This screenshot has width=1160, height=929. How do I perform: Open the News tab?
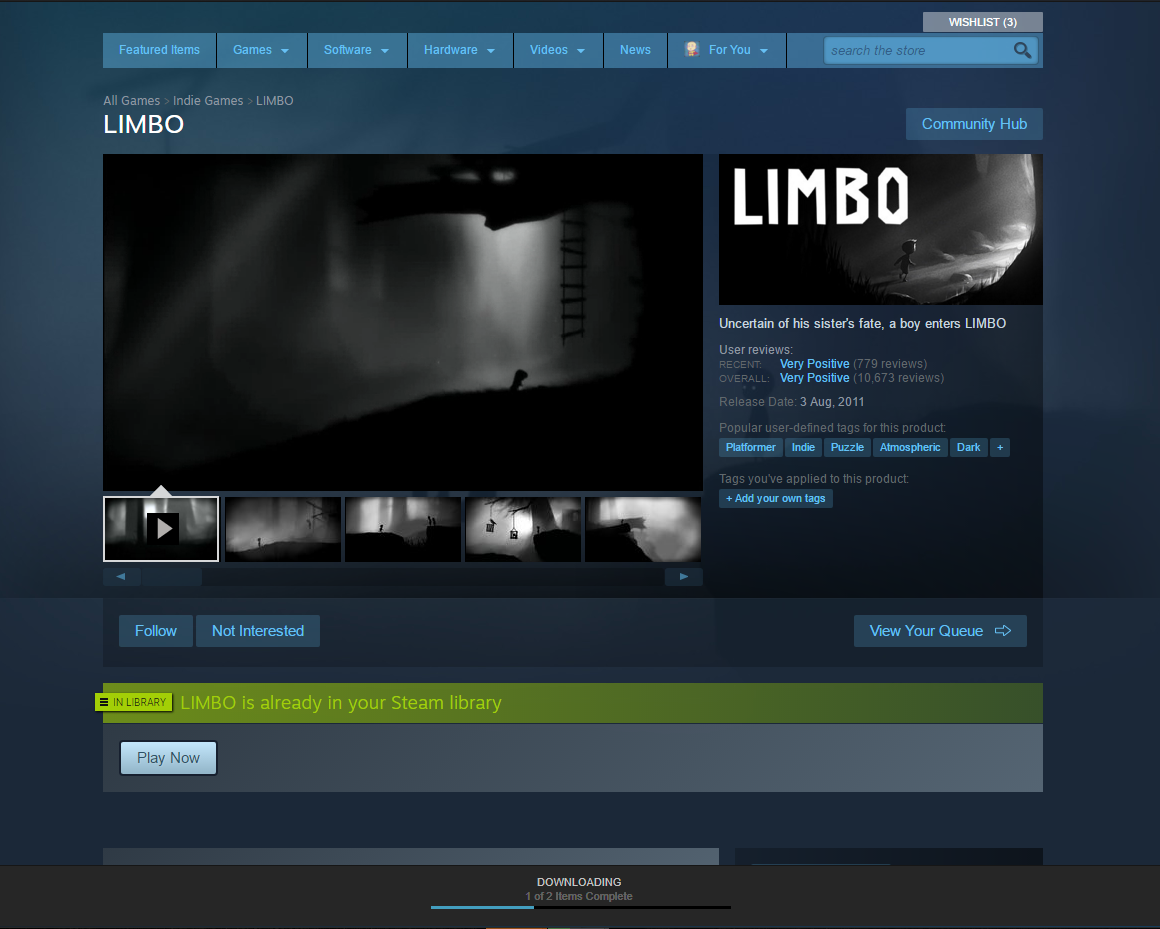click(x=635, y=50)
